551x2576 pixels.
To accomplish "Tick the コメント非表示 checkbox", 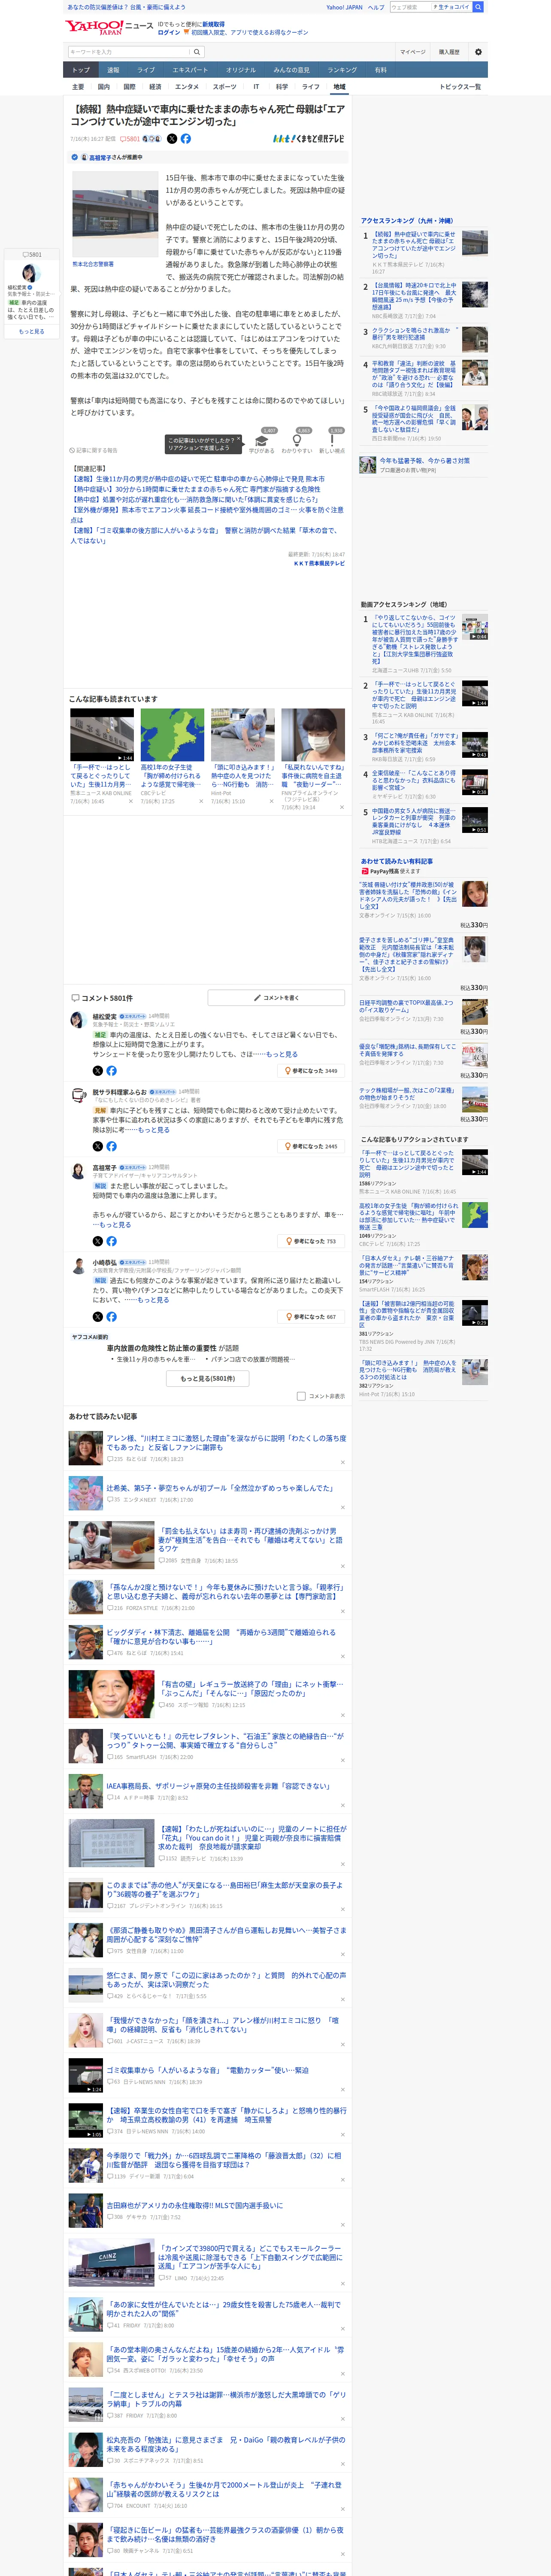I will (x=301, y=1396).
